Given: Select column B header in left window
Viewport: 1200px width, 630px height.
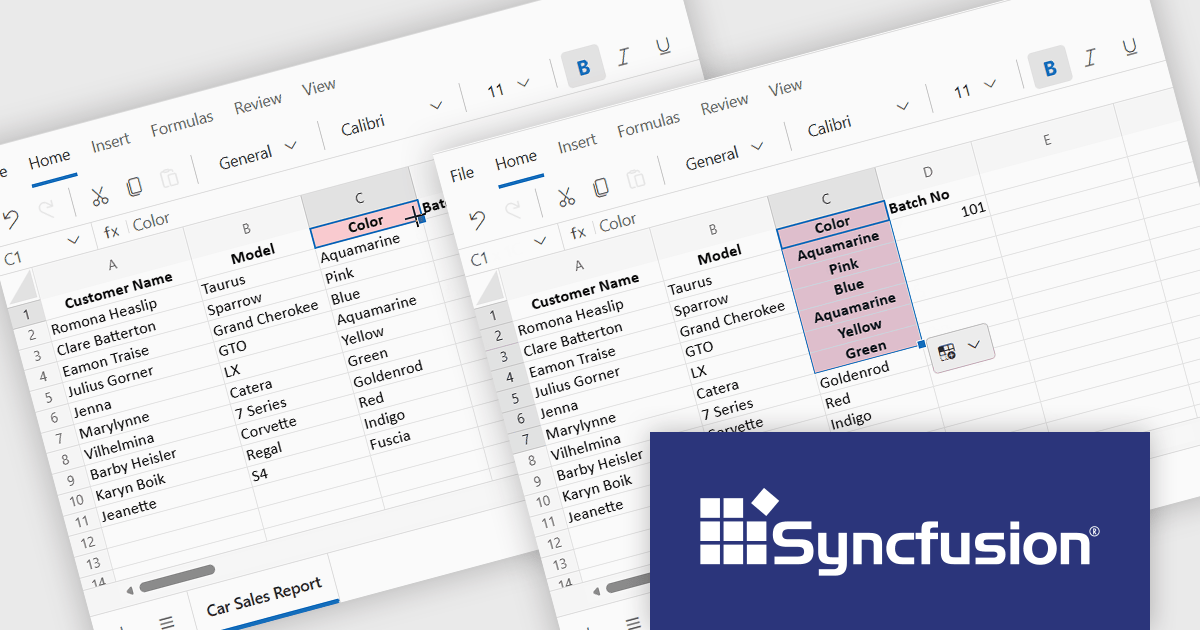Looking at the screenshot, I should (x=246, y=229).
